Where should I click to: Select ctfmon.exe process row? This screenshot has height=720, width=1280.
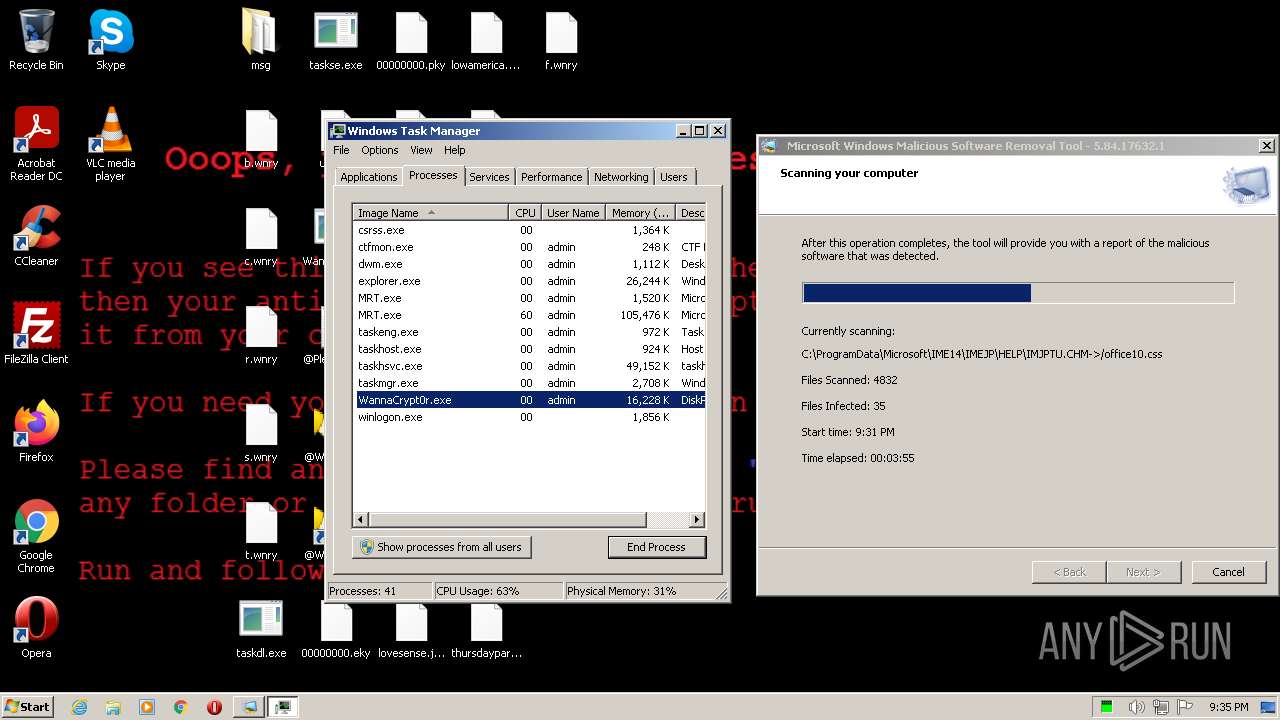point(529,247)
